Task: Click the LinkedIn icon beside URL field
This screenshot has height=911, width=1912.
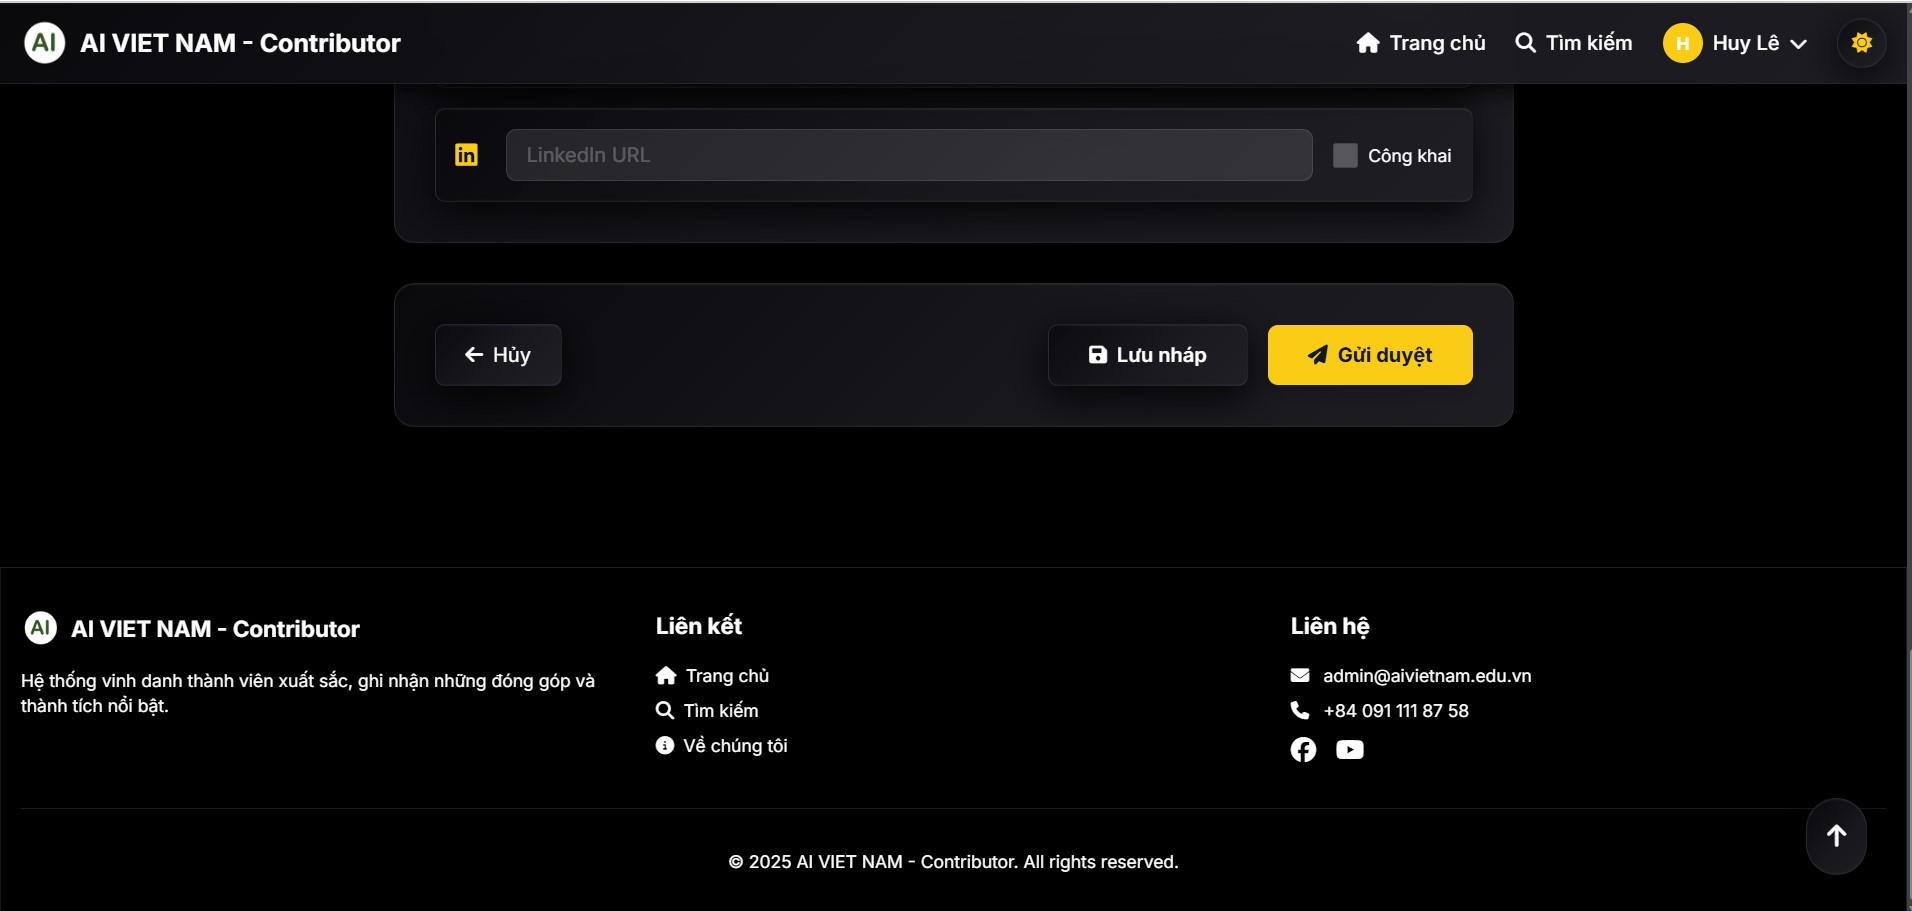Action: 466,155
